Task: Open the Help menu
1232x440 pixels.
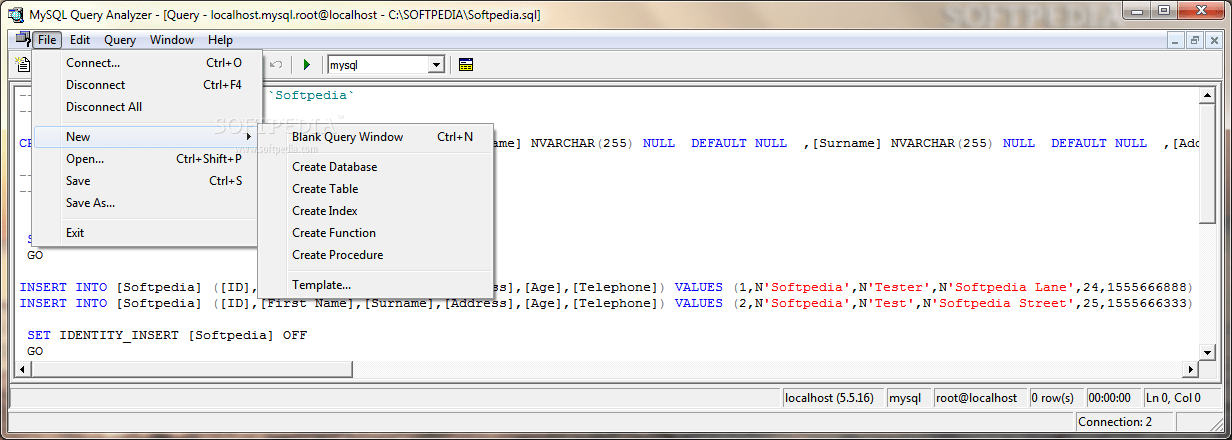Action: [x=220, y=40]
